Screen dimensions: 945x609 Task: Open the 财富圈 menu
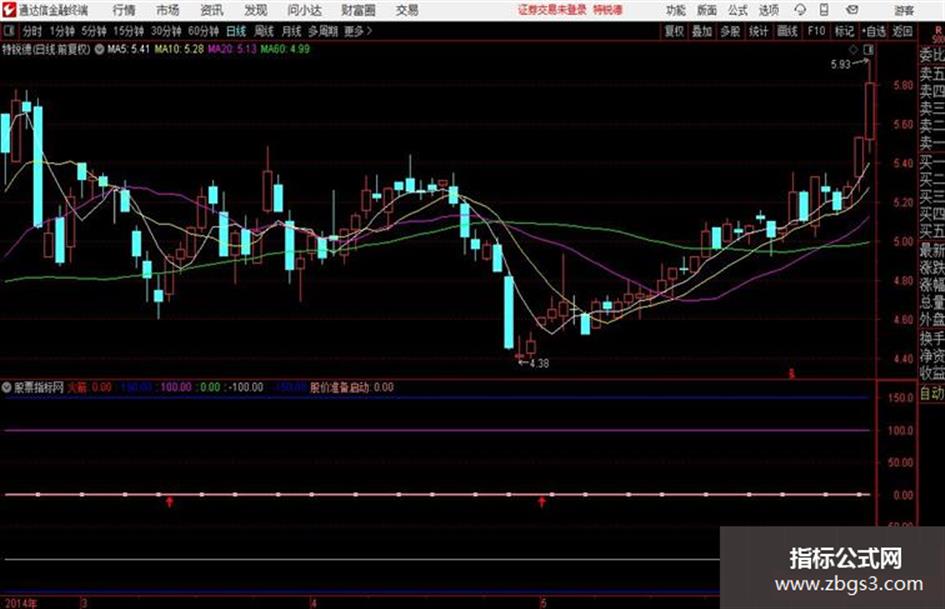tap(358, 10)
